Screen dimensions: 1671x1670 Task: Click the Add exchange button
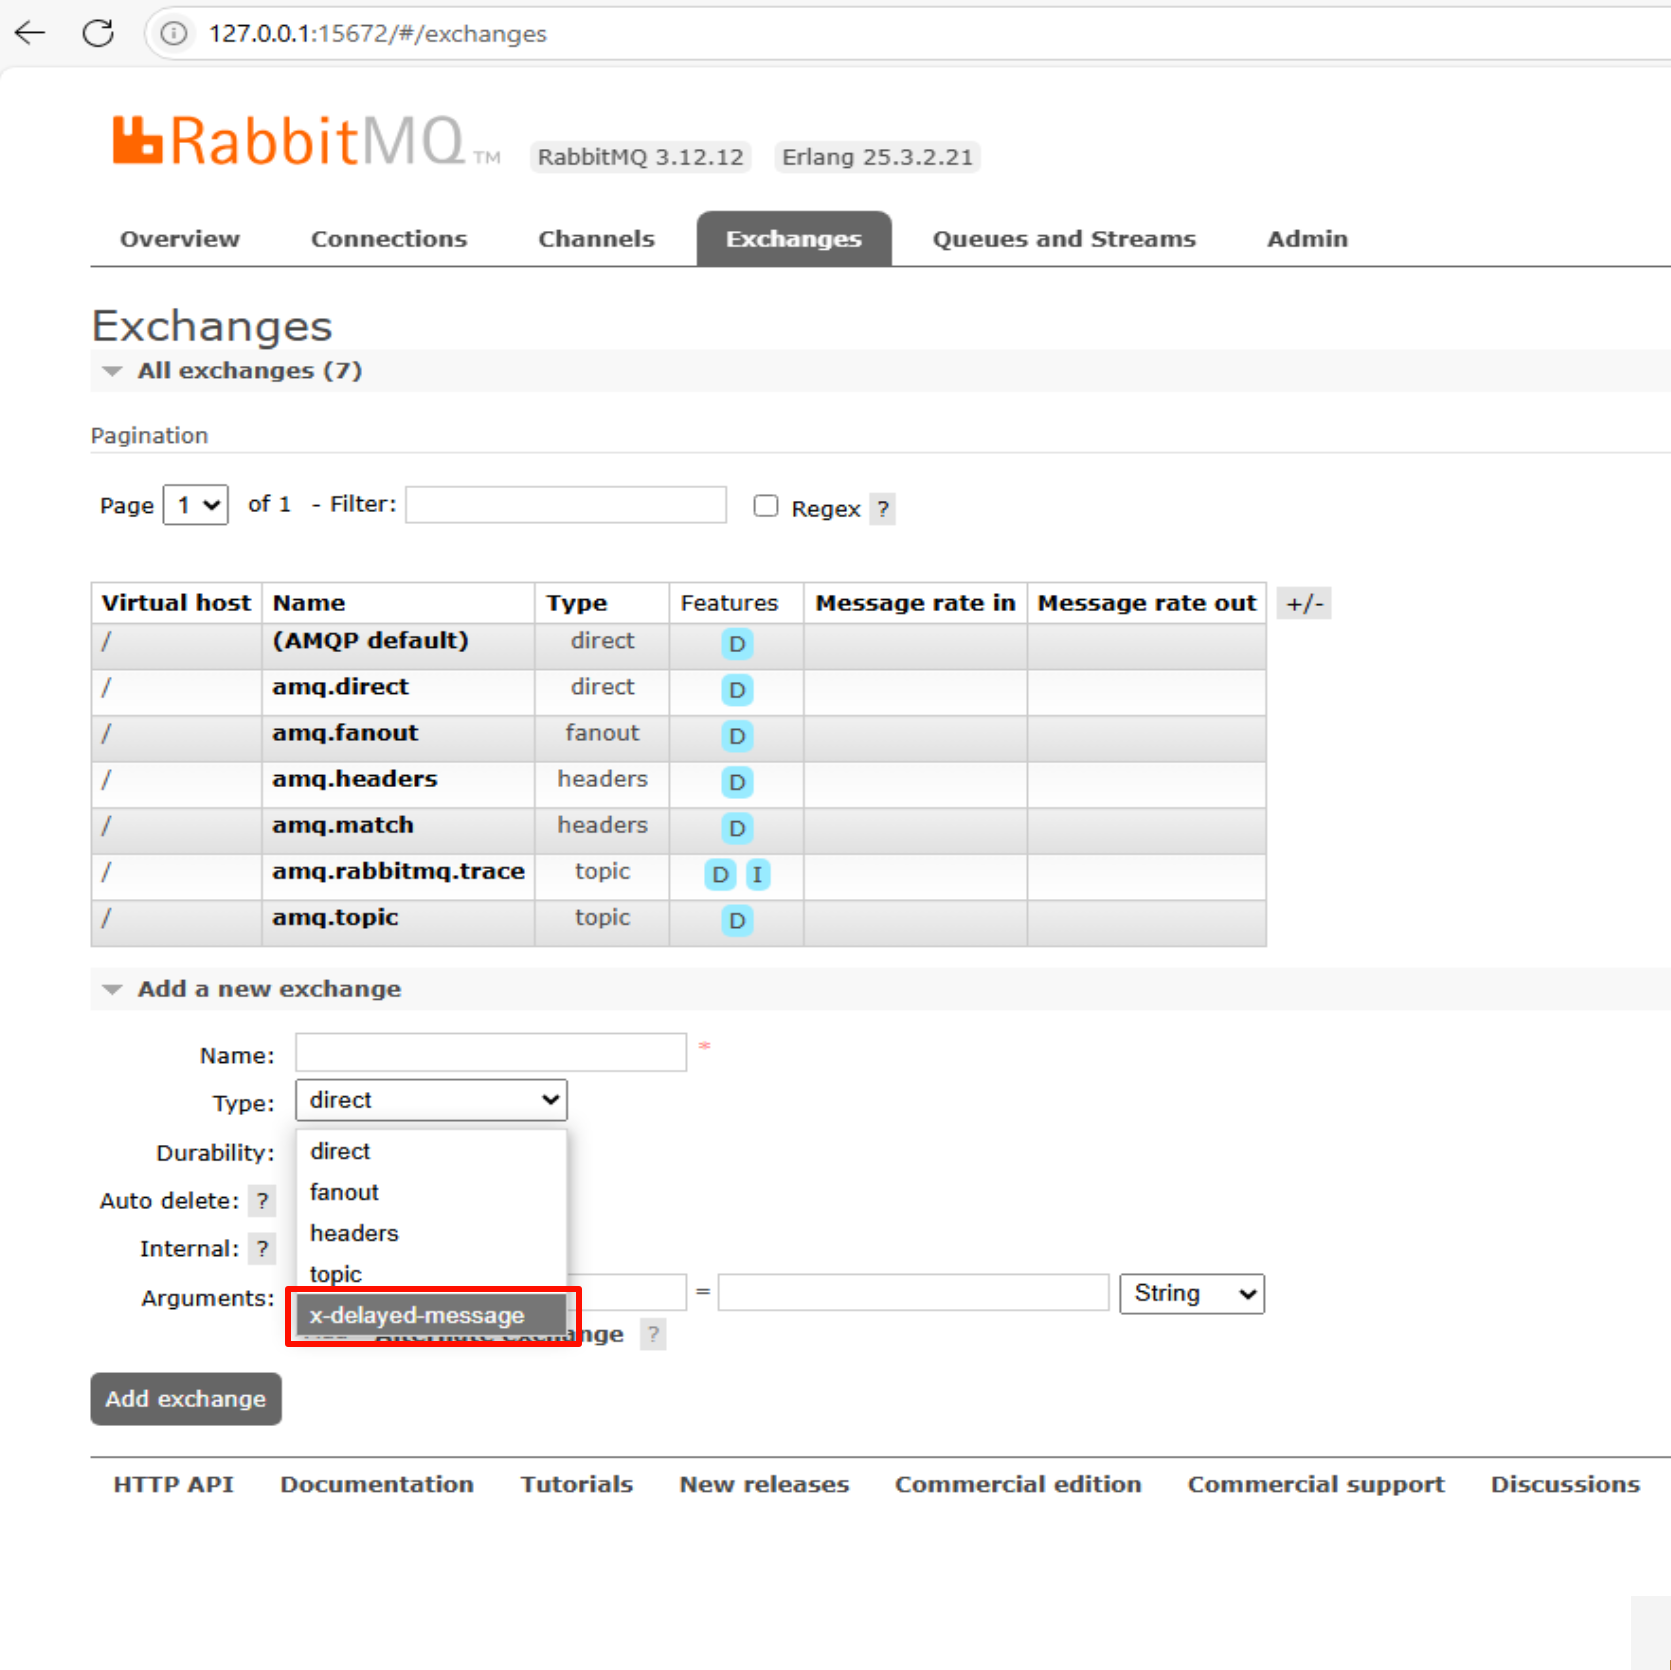[186, 1399]
